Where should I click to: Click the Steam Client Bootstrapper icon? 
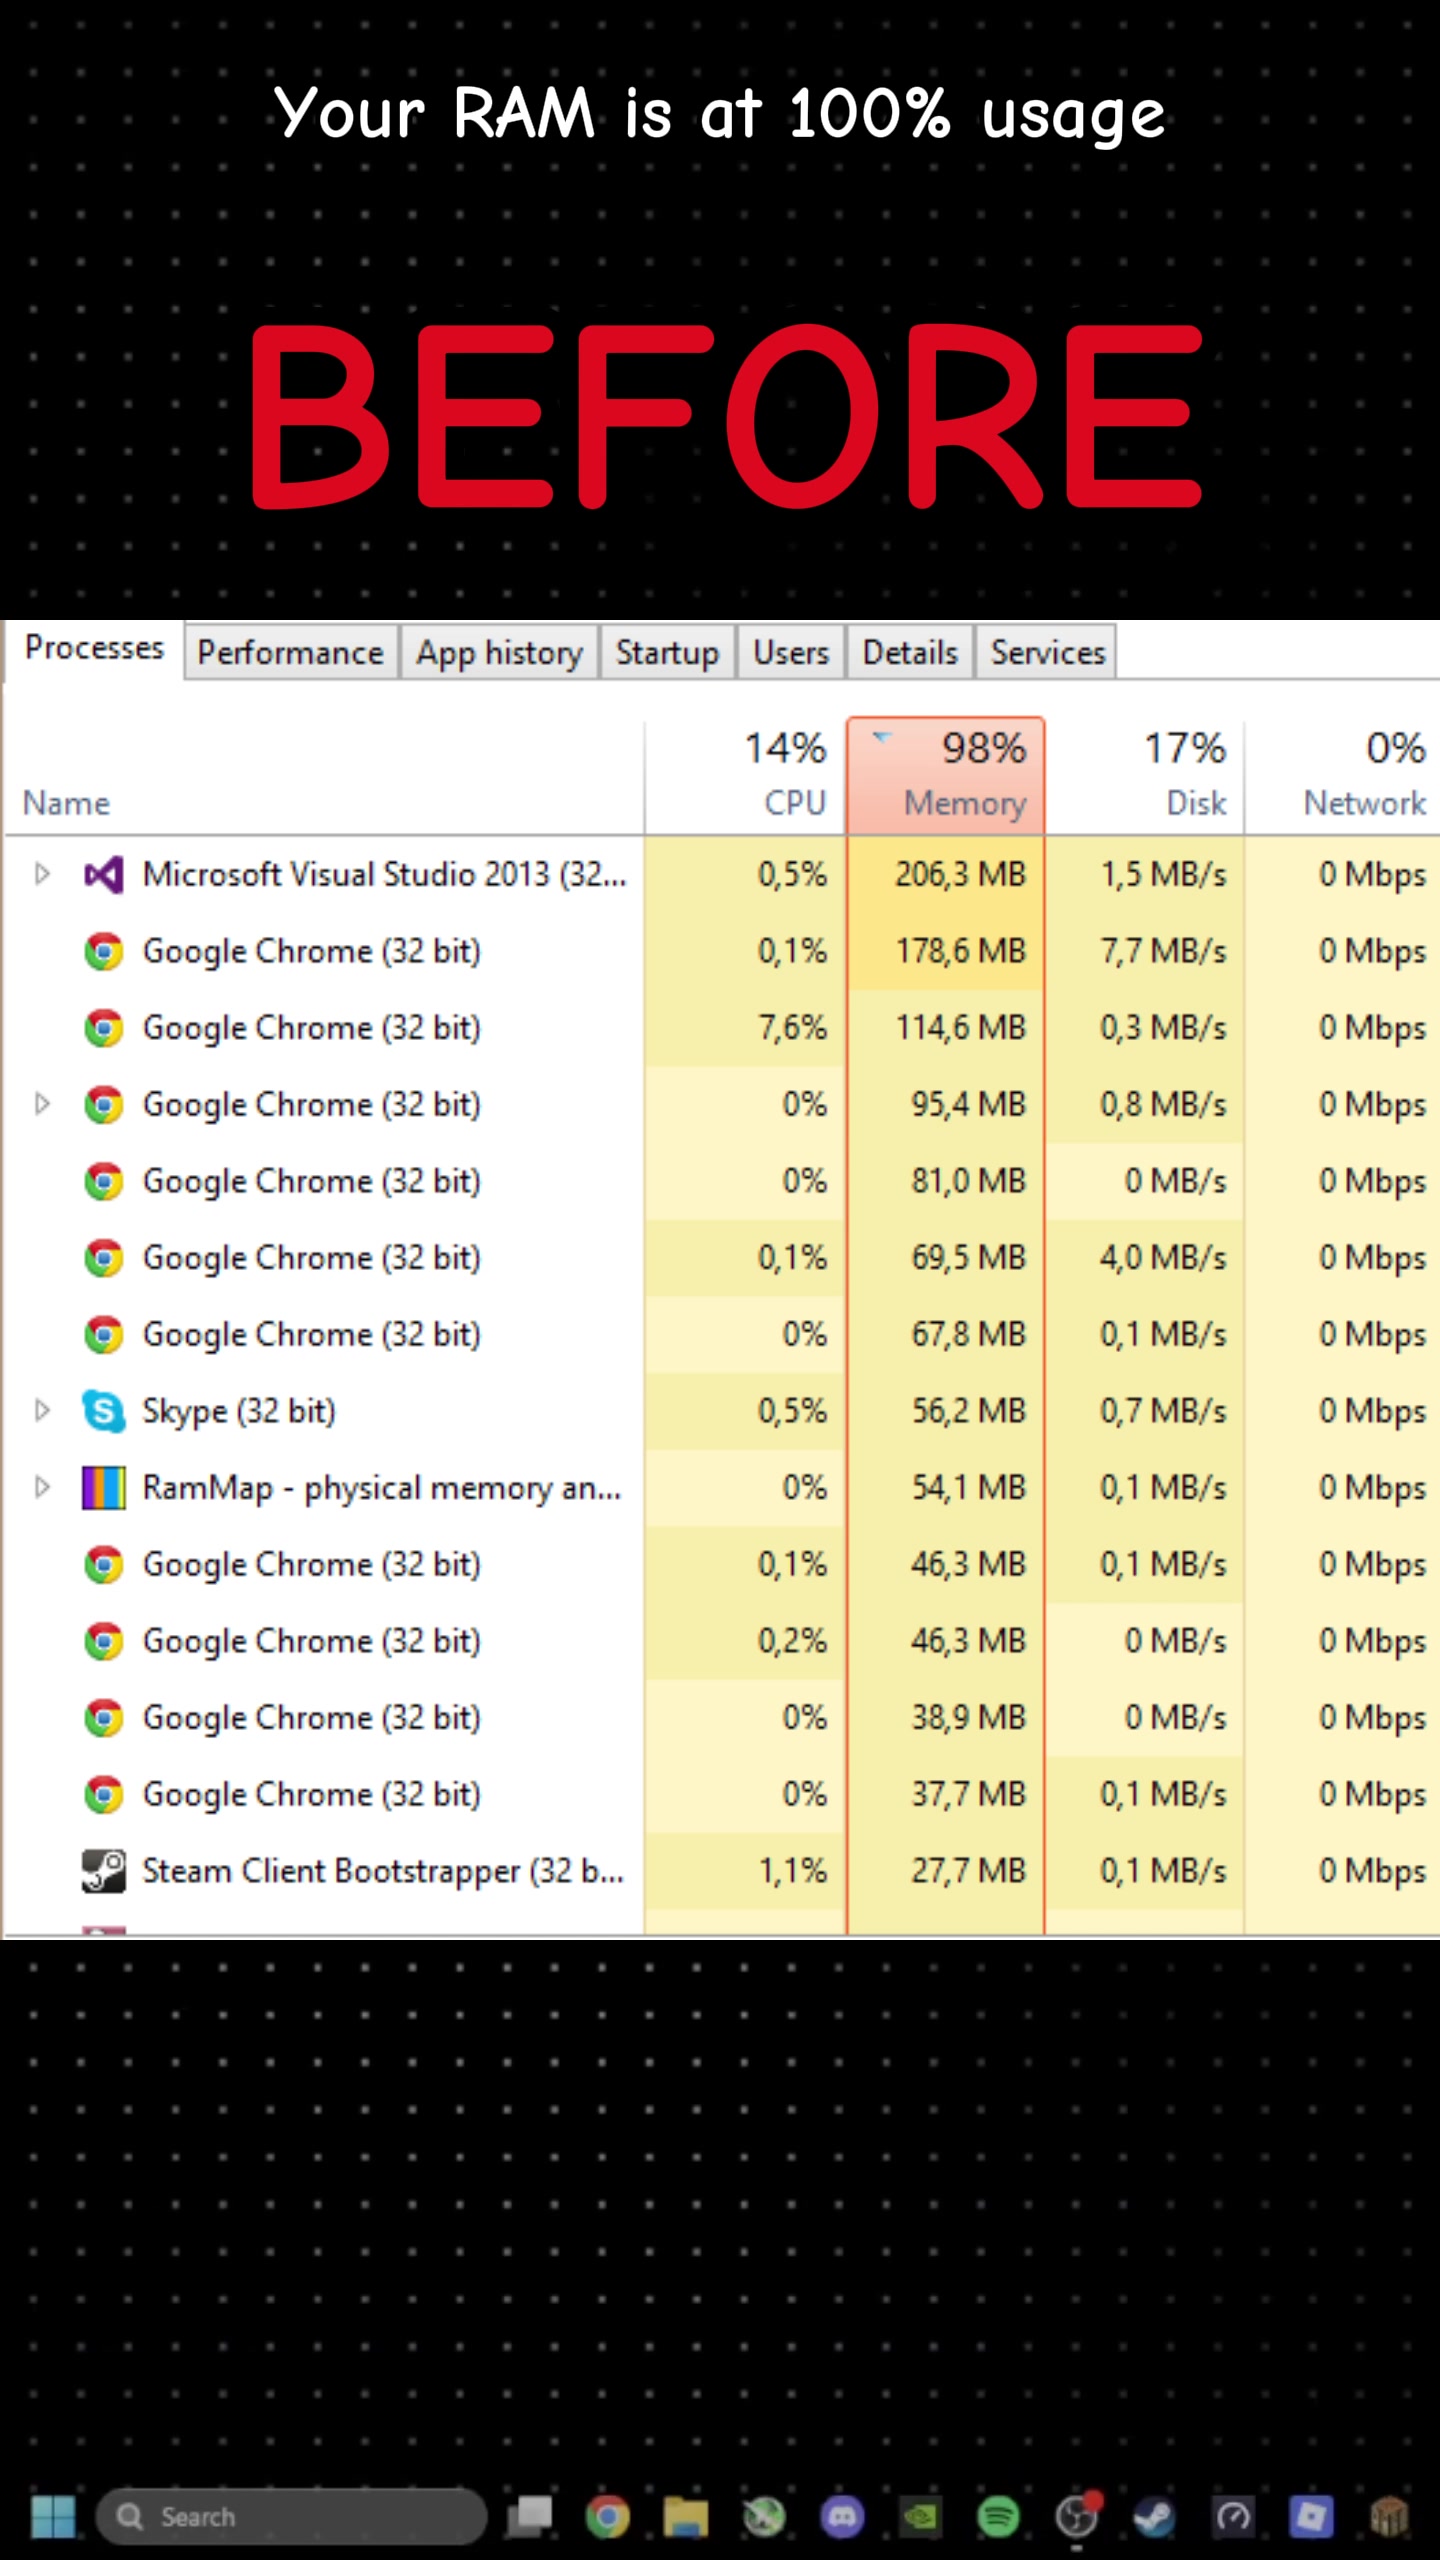coord(104,1871)
